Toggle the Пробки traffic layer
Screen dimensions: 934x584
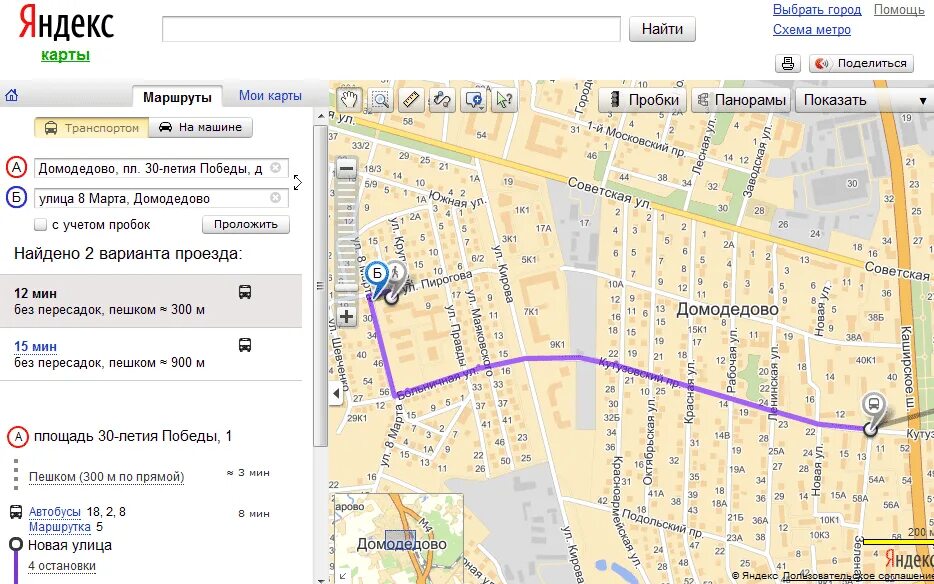(643, 100)
